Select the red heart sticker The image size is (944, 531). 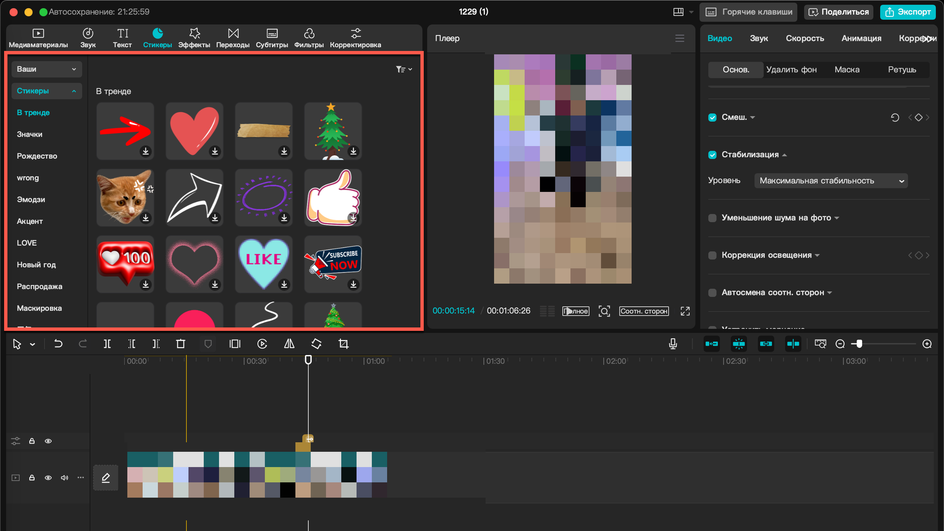click(194, 131)
